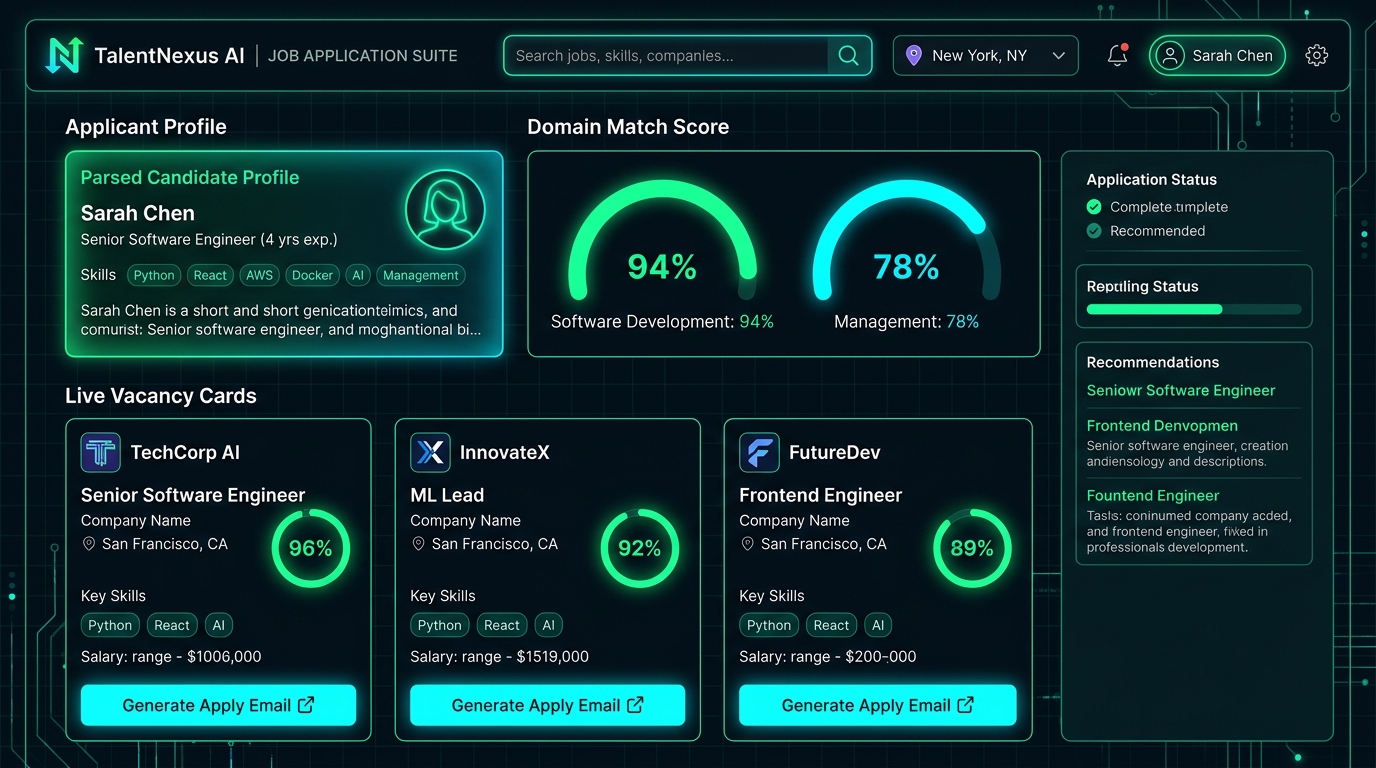Click the ML Lead job title
The width and height of the screenshot is (1376, 768).
click(447, 495)
